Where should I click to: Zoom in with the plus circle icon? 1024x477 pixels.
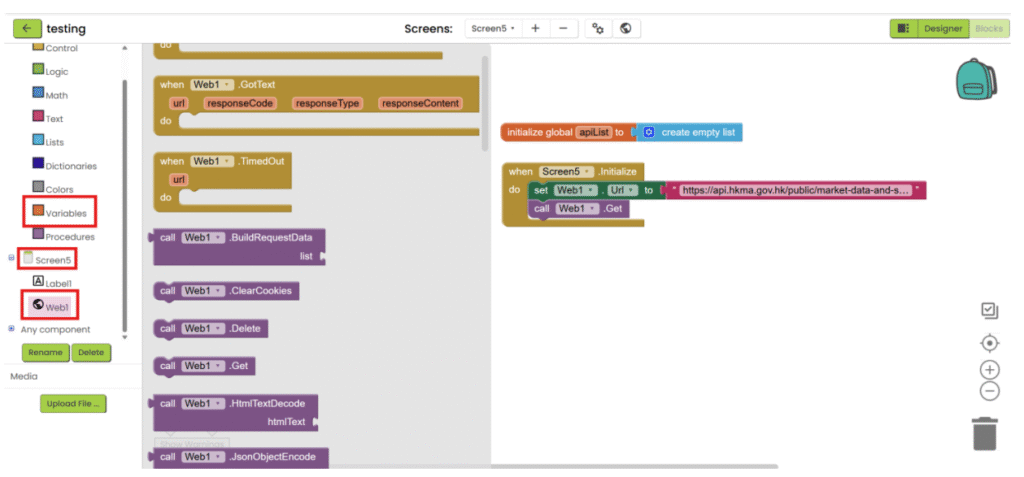989,371
